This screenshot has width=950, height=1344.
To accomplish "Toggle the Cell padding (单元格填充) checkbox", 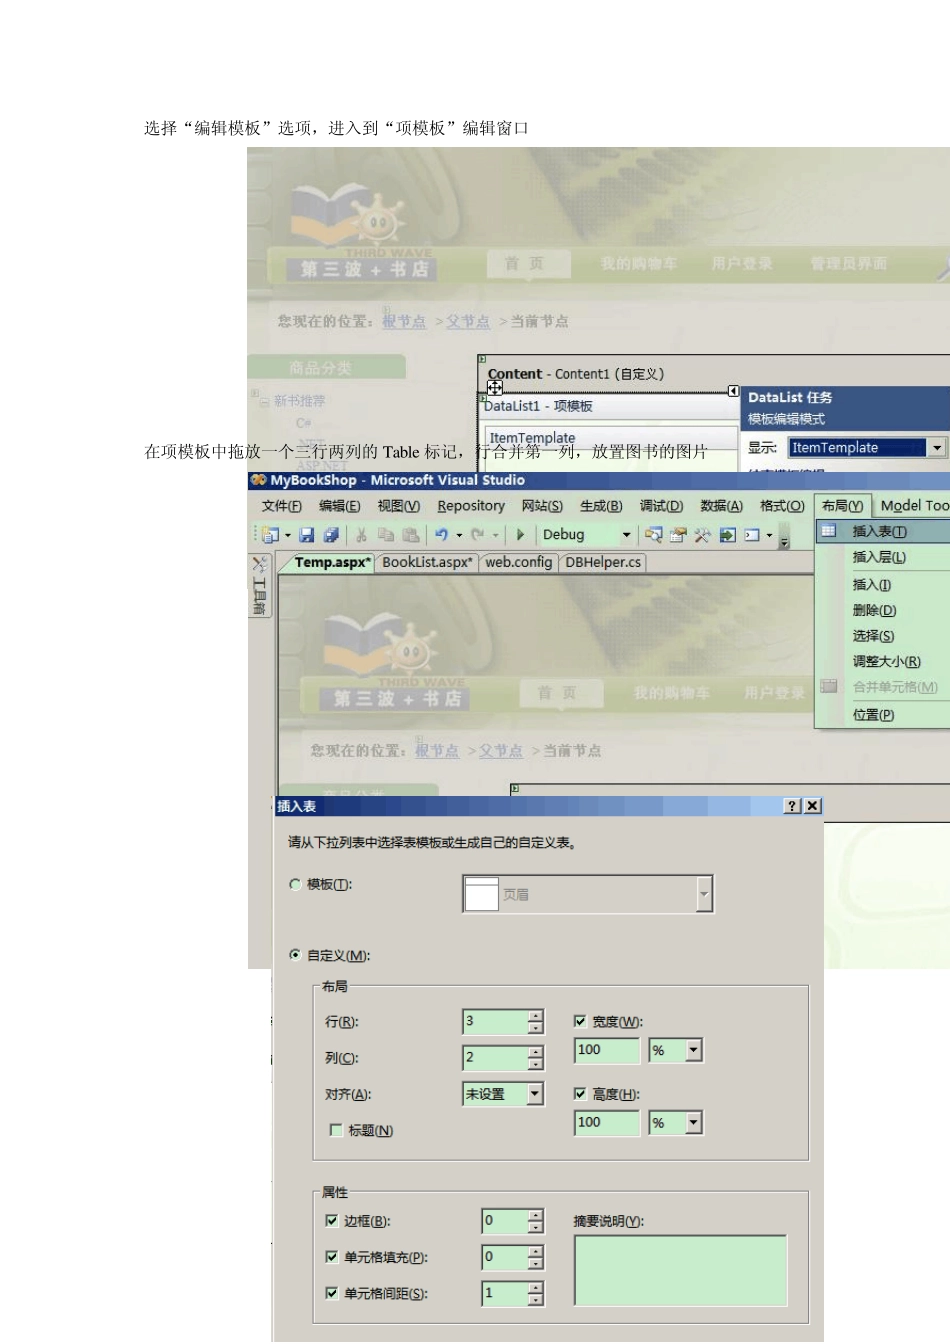I will point(332,1256).
